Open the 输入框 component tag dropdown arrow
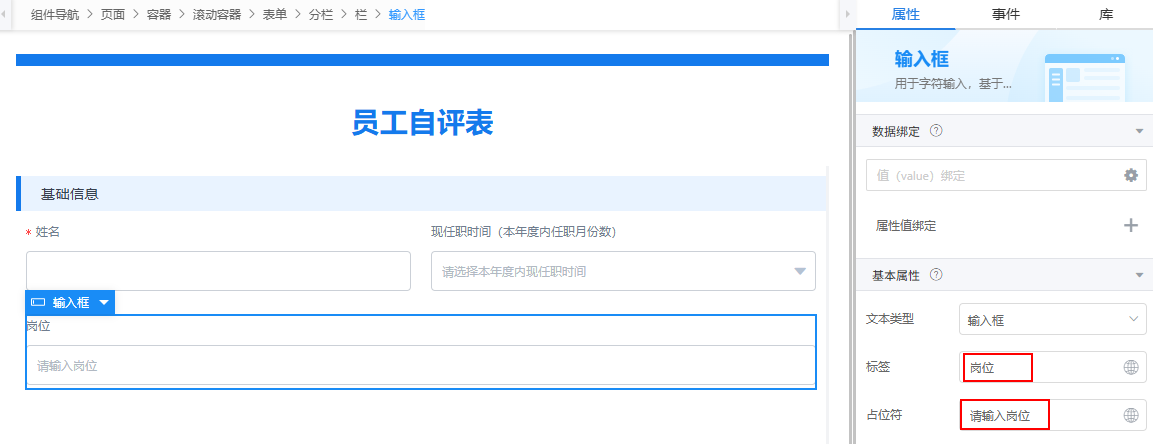This screenshot has width=1153, height=444. [x=104, y=302]
